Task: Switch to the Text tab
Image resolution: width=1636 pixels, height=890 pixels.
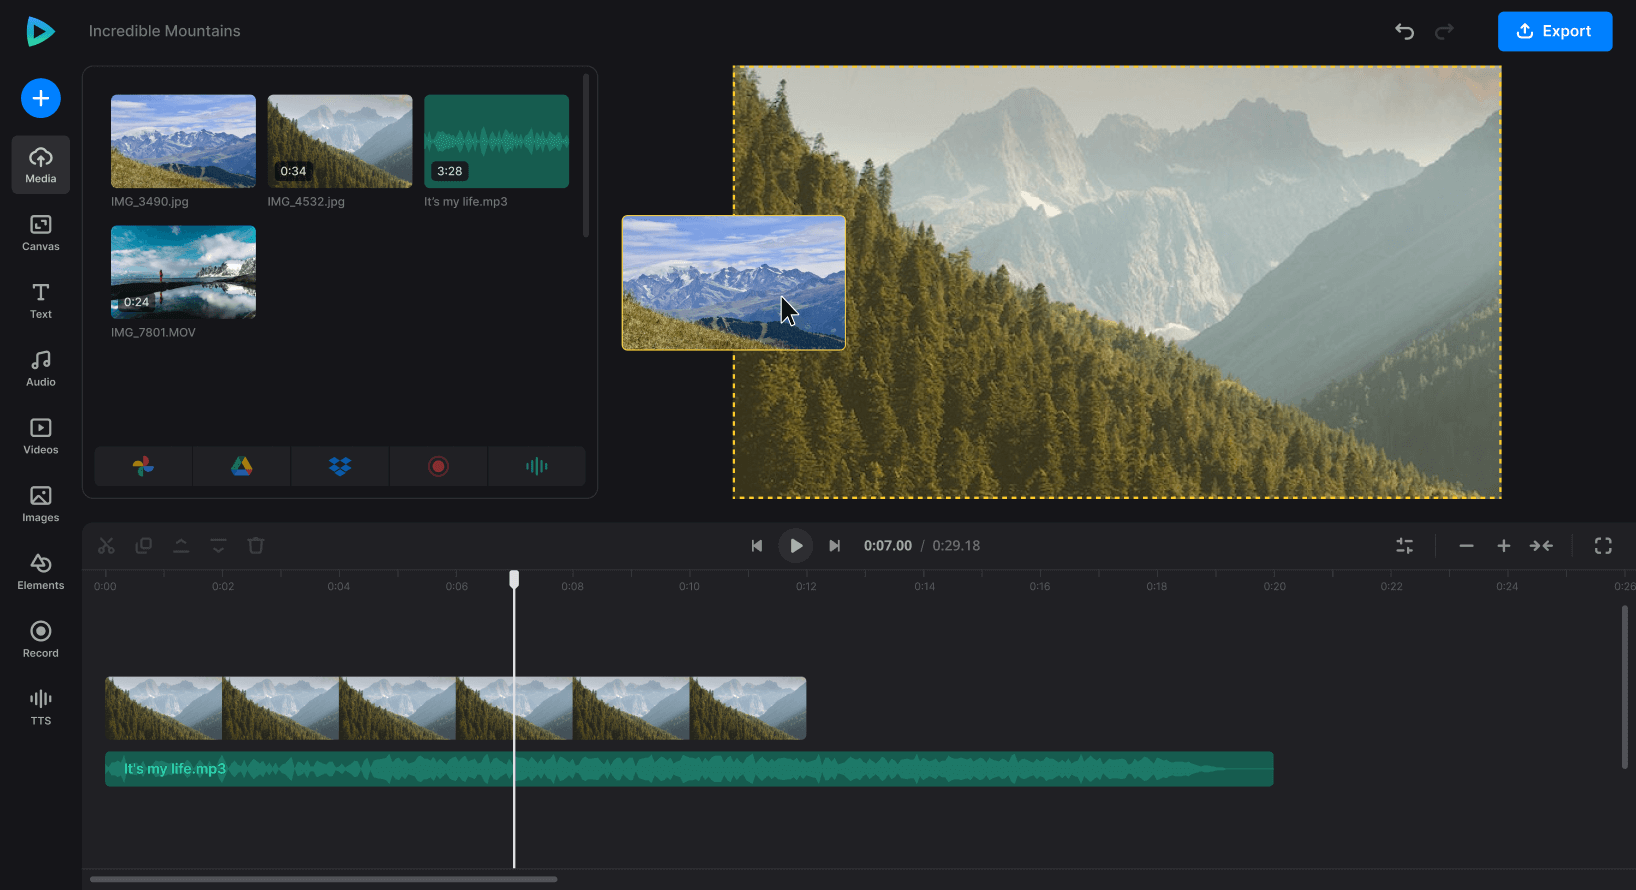Action: [x=41, y=300]
